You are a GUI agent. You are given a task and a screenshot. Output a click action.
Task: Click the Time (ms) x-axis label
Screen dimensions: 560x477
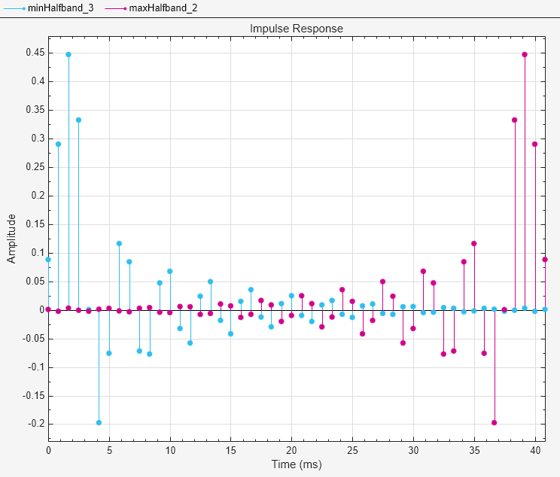tap(296, 464)
